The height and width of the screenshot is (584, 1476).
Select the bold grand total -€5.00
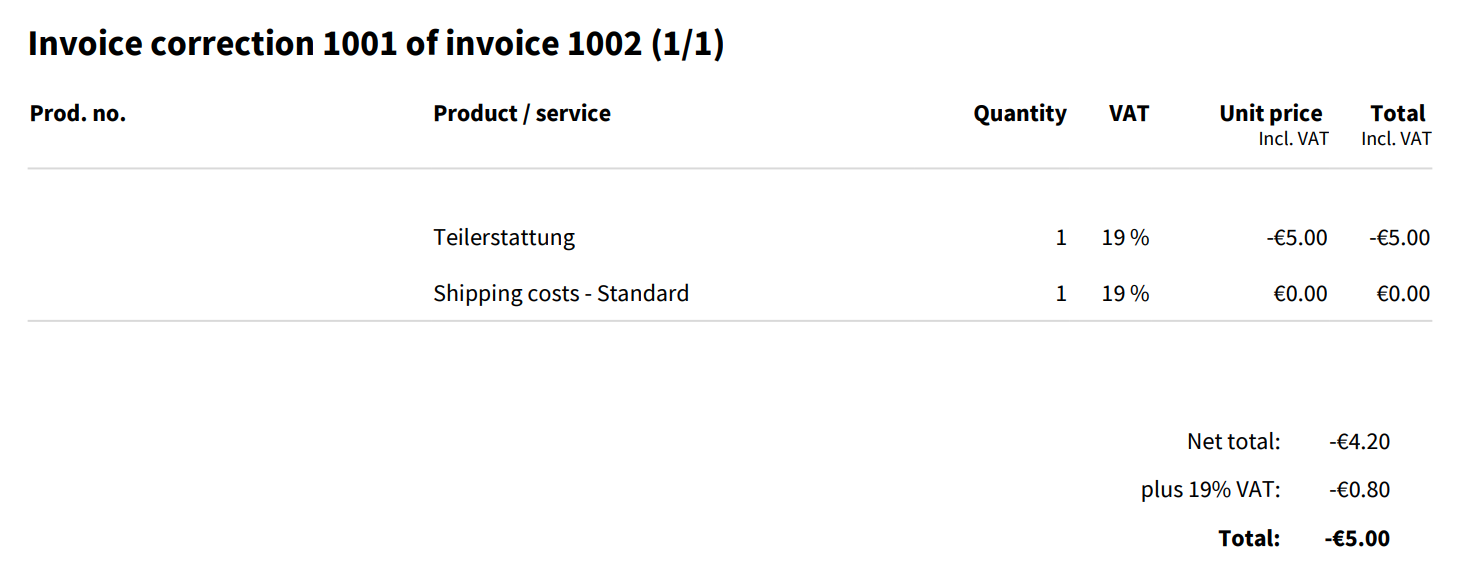click(1357, 539)
